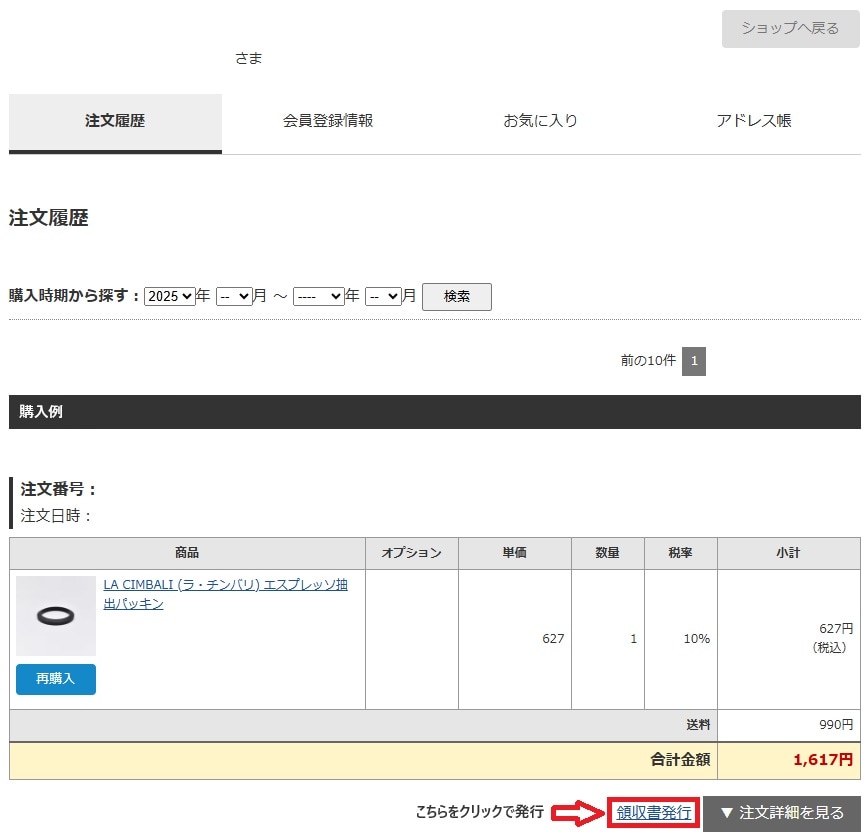Click the 1,617円 total amount cell
The image size is (868, 836).
click(788, 760)
